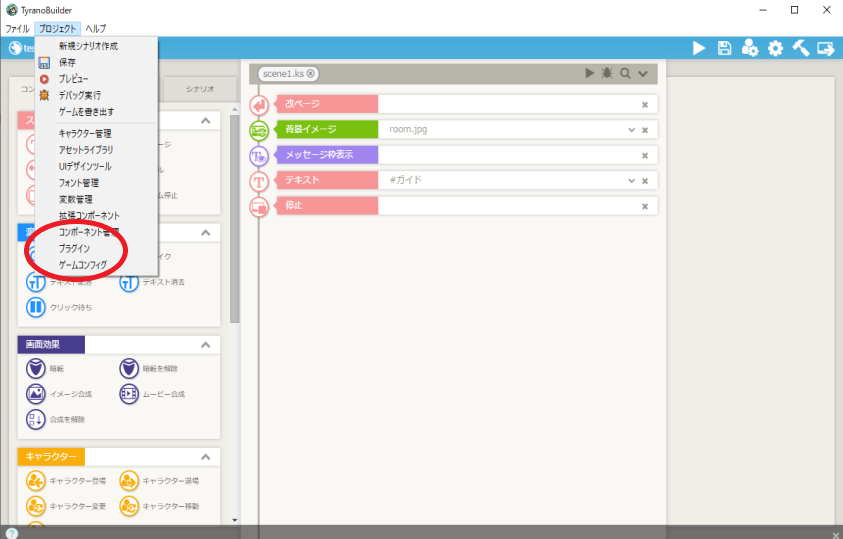Select the キャラクター変更 component icon
Viewport: 843px width, 539px height.
click(36, 506)
